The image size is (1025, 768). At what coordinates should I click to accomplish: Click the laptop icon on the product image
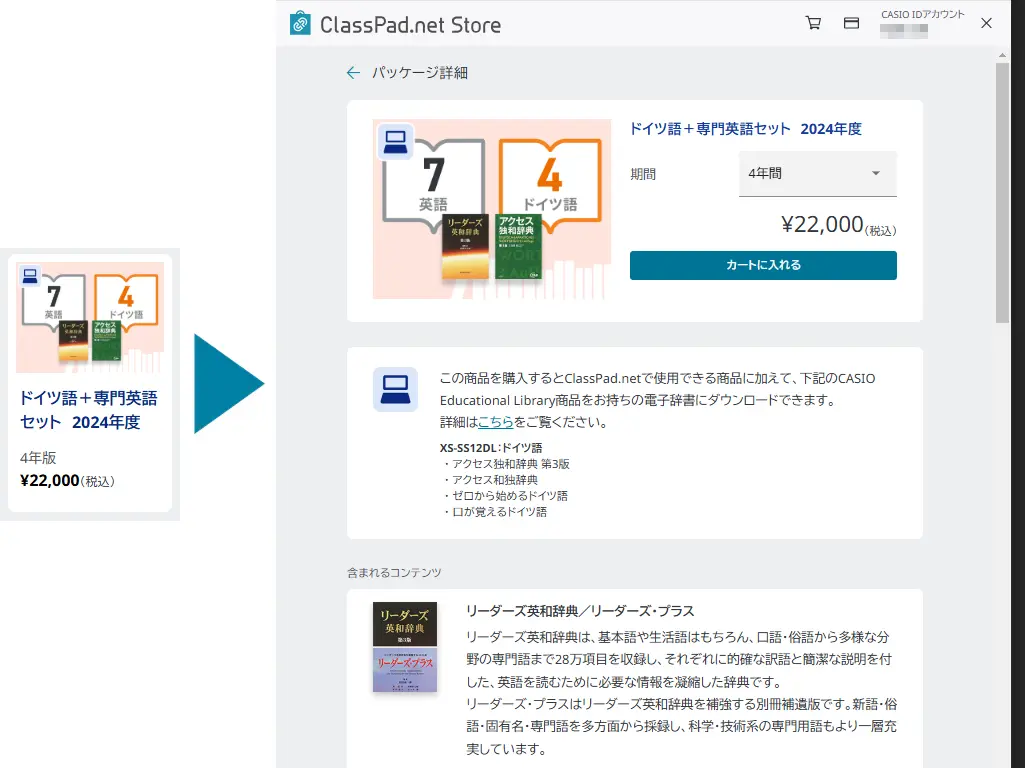tap(396, 141)
